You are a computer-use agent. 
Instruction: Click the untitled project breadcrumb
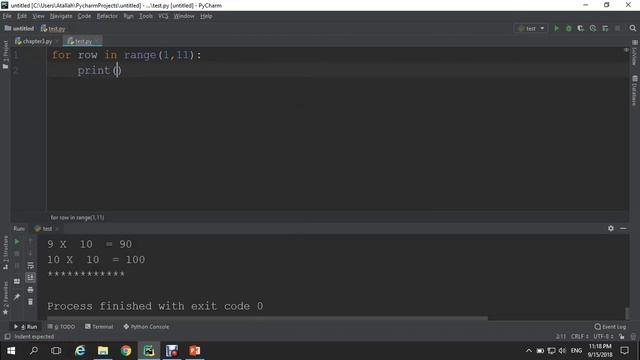point(19,29)
